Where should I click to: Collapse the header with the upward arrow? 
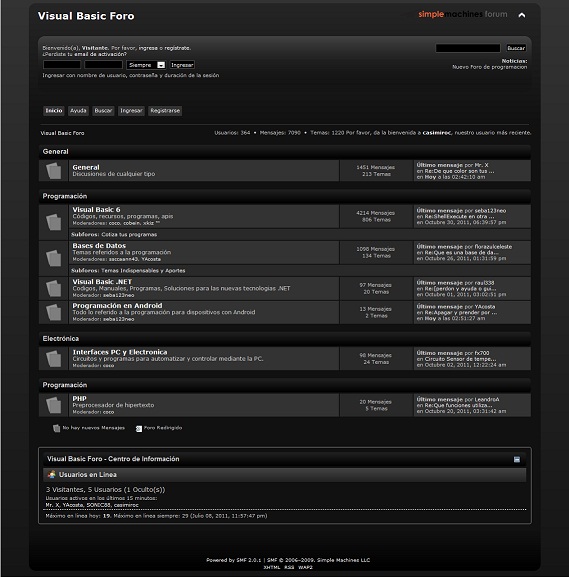522,15
